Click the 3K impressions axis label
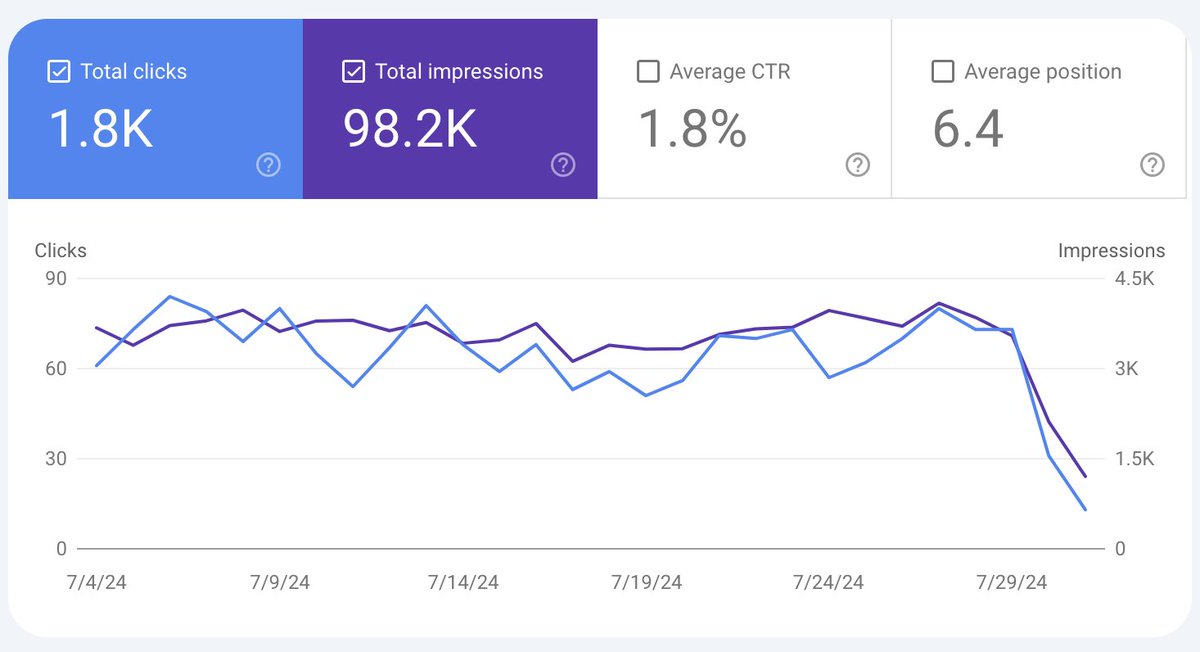The image size is (1200, 652). (1127, 369)
